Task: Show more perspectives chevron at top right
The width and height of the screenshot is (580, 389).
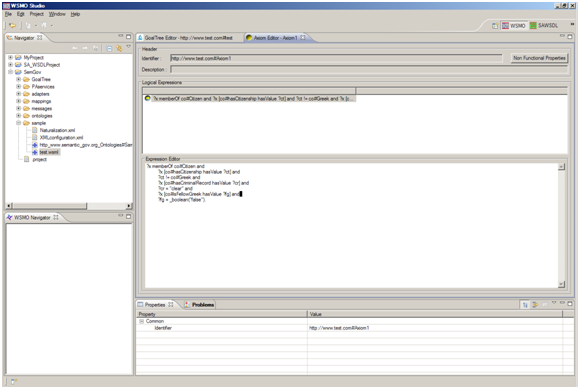Action: (572, 24)
